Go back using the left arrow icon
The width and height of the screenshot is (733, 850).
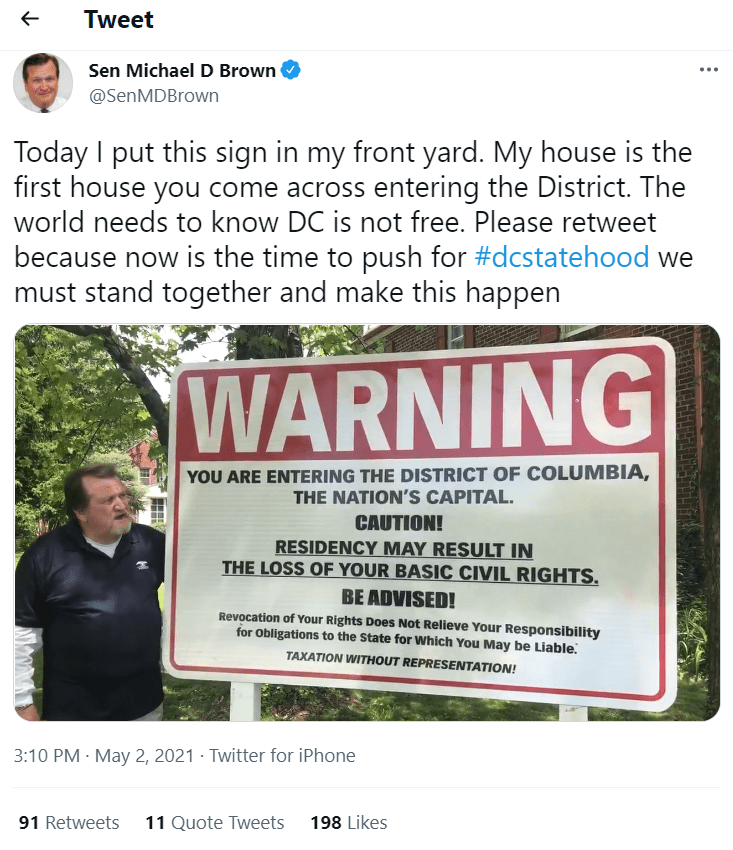click(30, 19)
